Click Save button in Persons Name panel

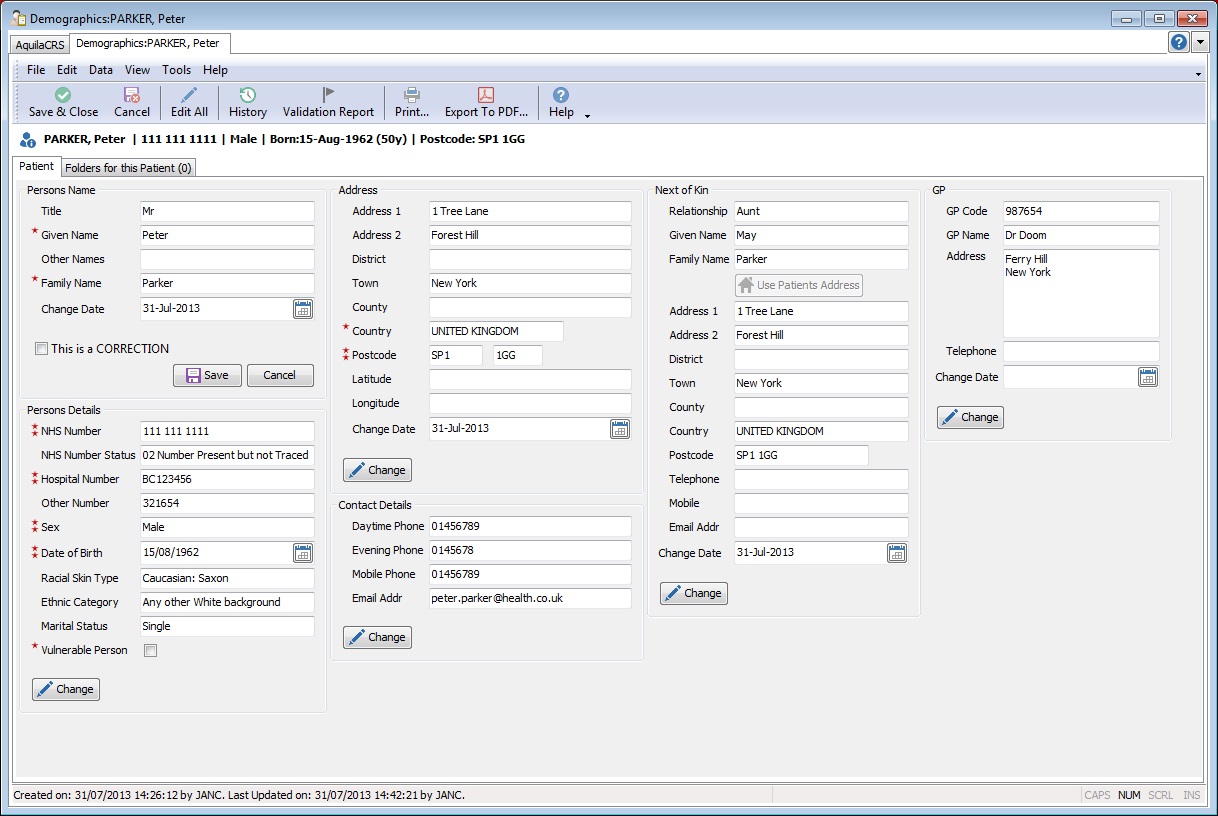tap(207, 375)
